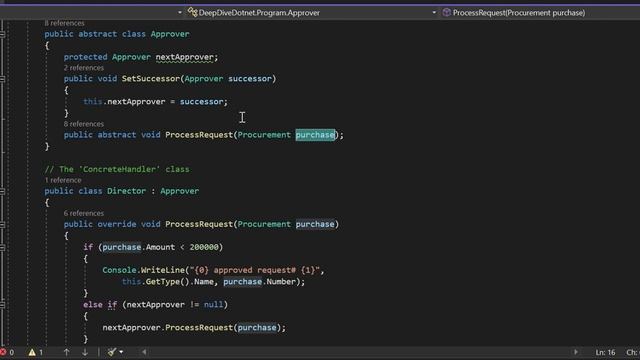
Task: Click the 'ConcreteHandler' class comment line
Action: (x=117, y=169)
